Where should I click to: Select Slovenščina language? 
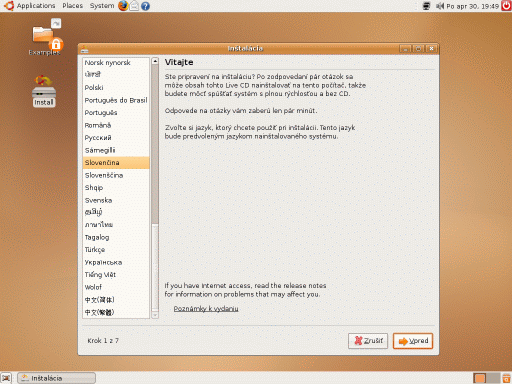click(116, 175)
